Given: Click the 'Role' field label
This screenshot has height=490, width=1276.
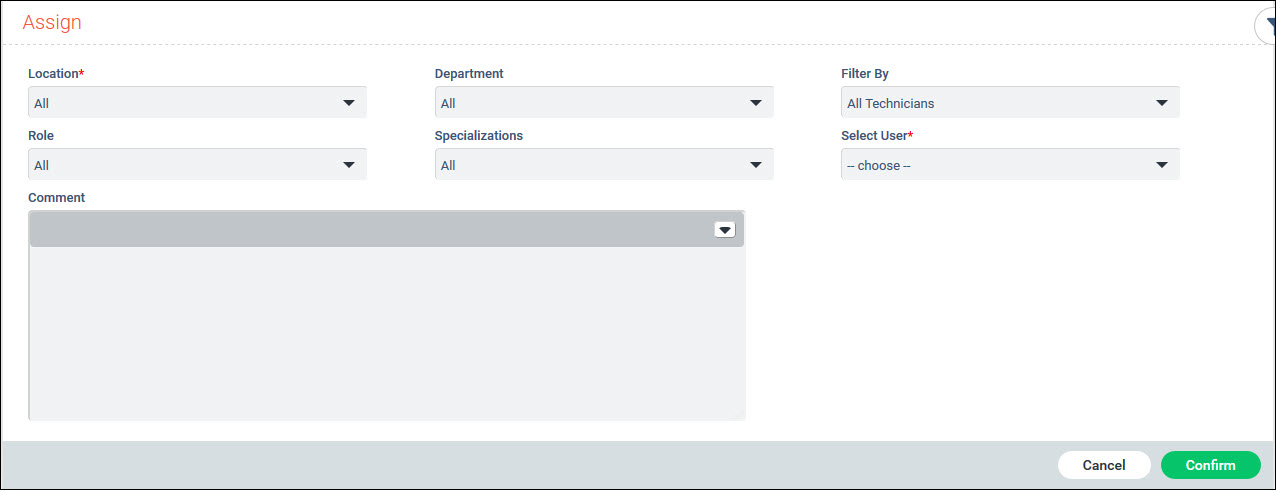Looking at the screenshot, I should click(x=41, y=136).
